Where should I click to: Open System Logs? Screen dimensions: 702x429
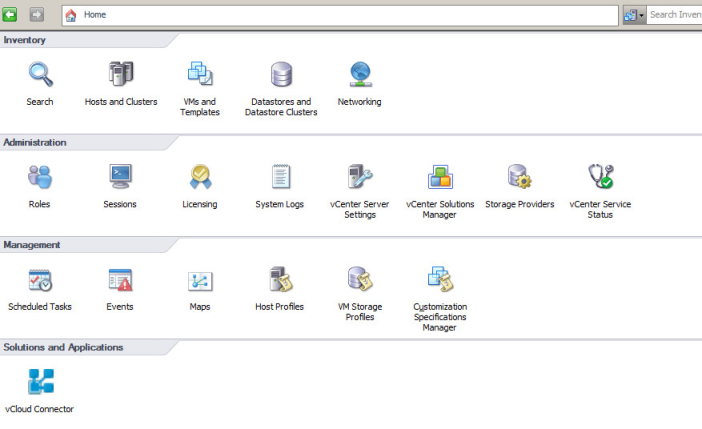(x=280, y=176)
